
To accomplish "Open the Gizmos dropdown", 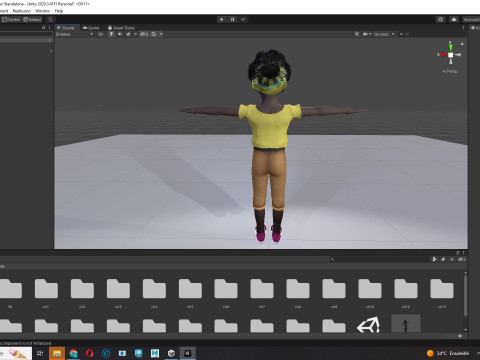I will click(x=384, y=34).
